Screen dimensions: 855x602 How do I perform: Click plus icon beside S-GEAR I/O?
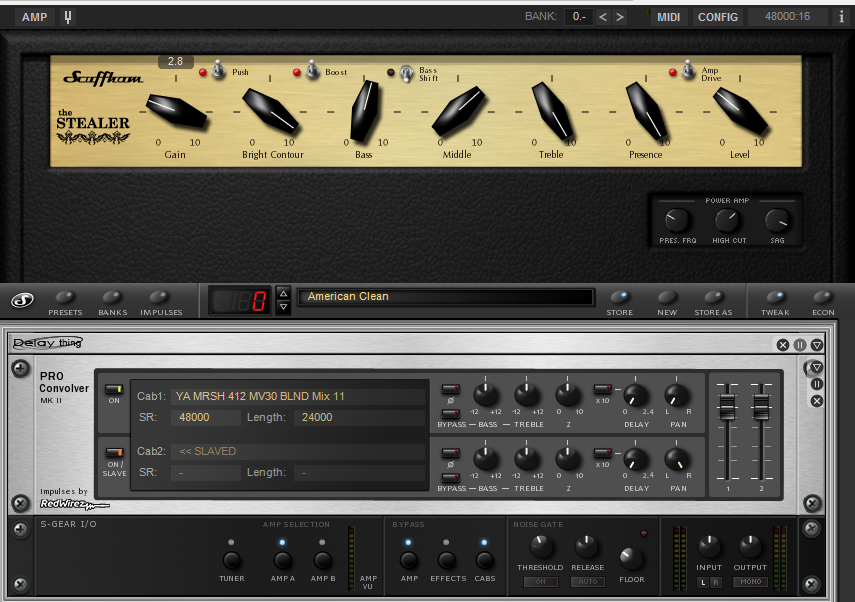tap(20, 529)
